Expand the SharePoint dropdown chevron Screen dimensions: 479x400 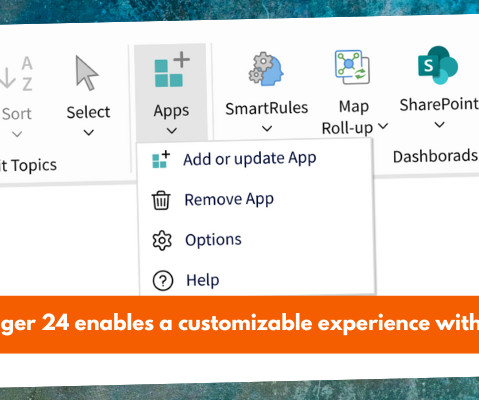(x=440, y=125)
